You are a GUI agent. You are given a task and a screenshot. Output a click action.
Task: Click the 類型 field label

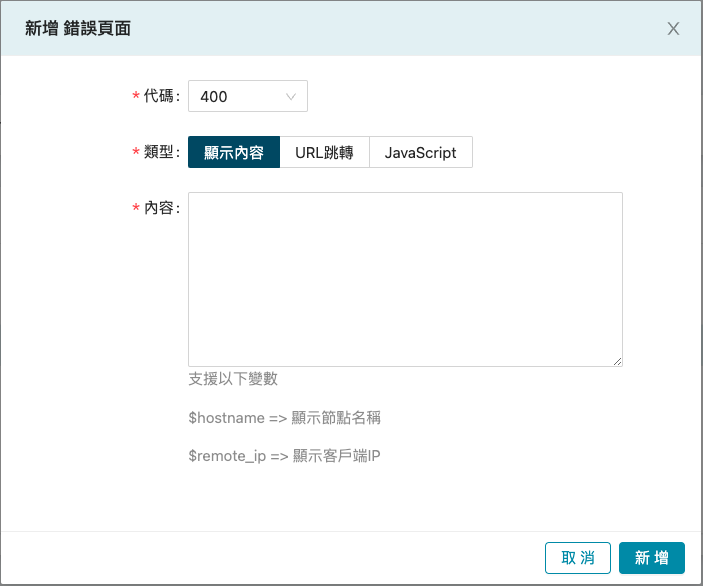click(159, 153)
